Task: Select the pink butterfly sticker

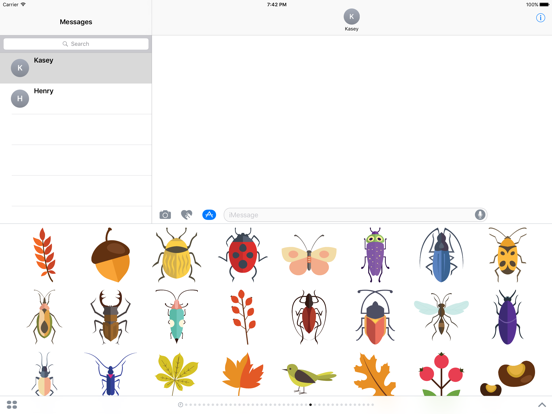Action: click(x=309, y=256)
